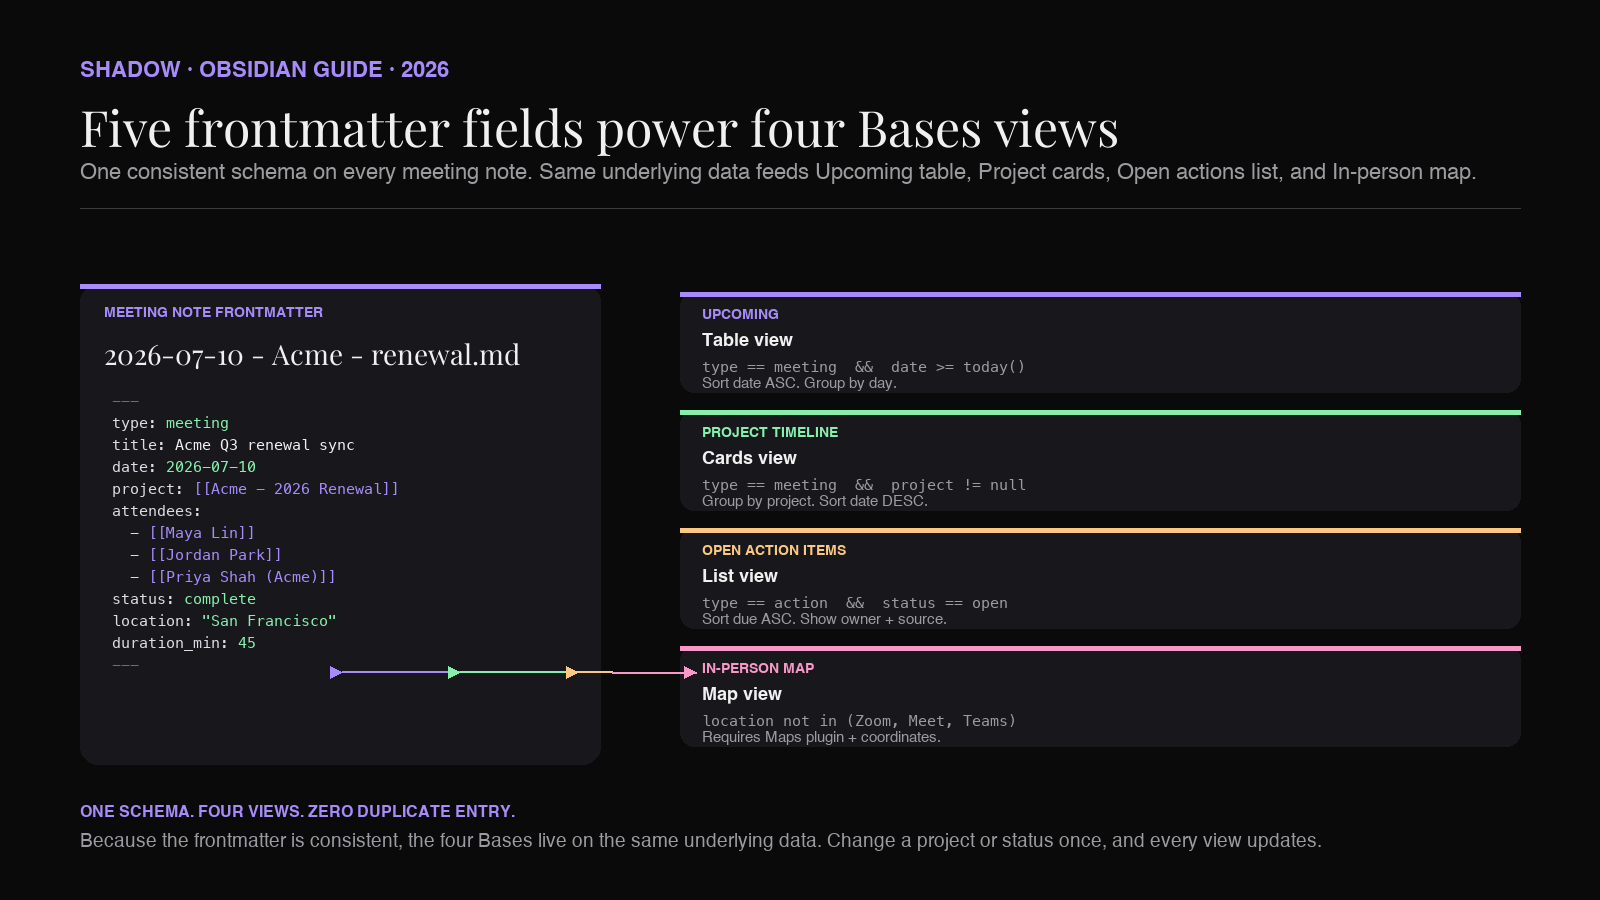Click the purple arrowhead on the connector line
Viewport: 1600px width, 900px height.
tap(336, 672)
